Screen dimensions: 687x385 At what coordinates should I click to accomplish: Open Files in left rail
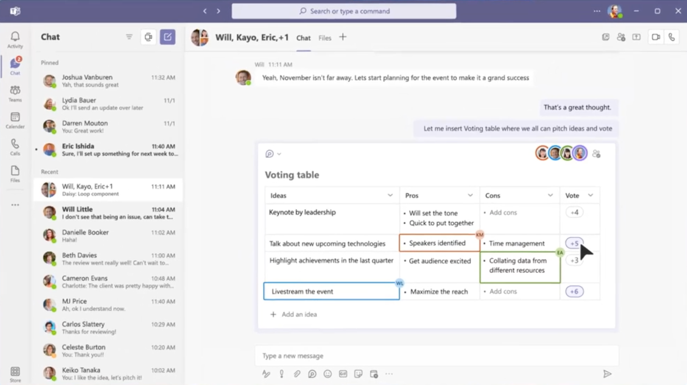point(15,173)
